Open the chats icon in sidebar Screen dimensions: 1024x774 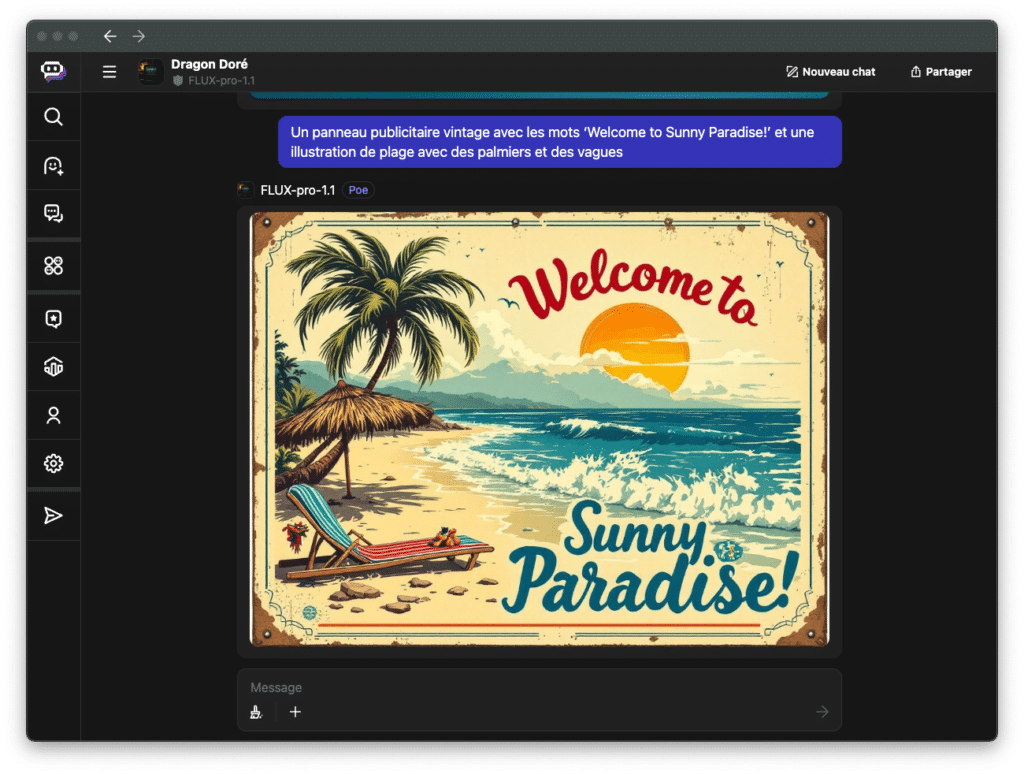tap(54, 214)
